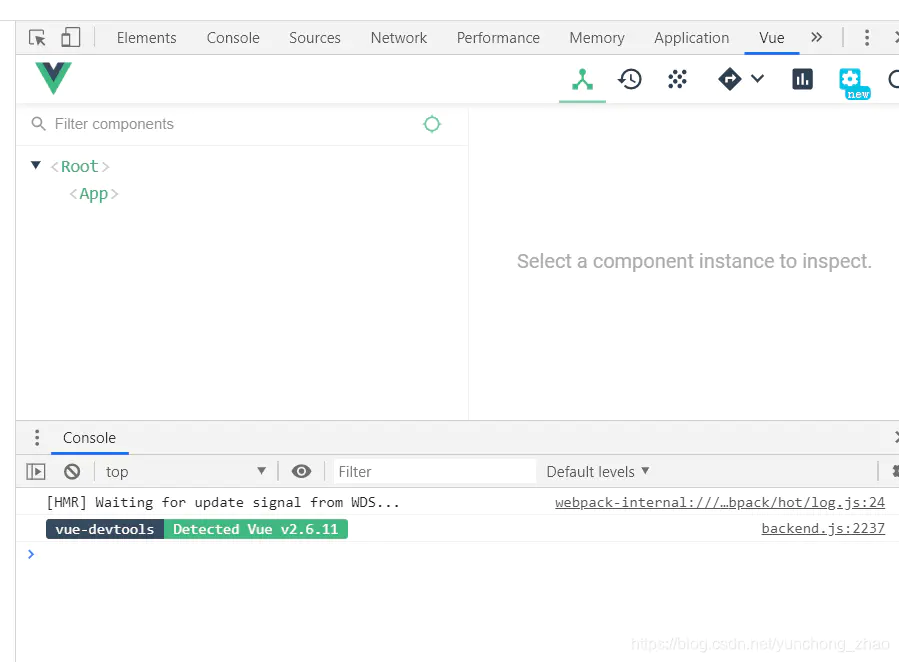Open the Routing panel icon
Viewport: 899px width, 662px height.
click(729, 78)
